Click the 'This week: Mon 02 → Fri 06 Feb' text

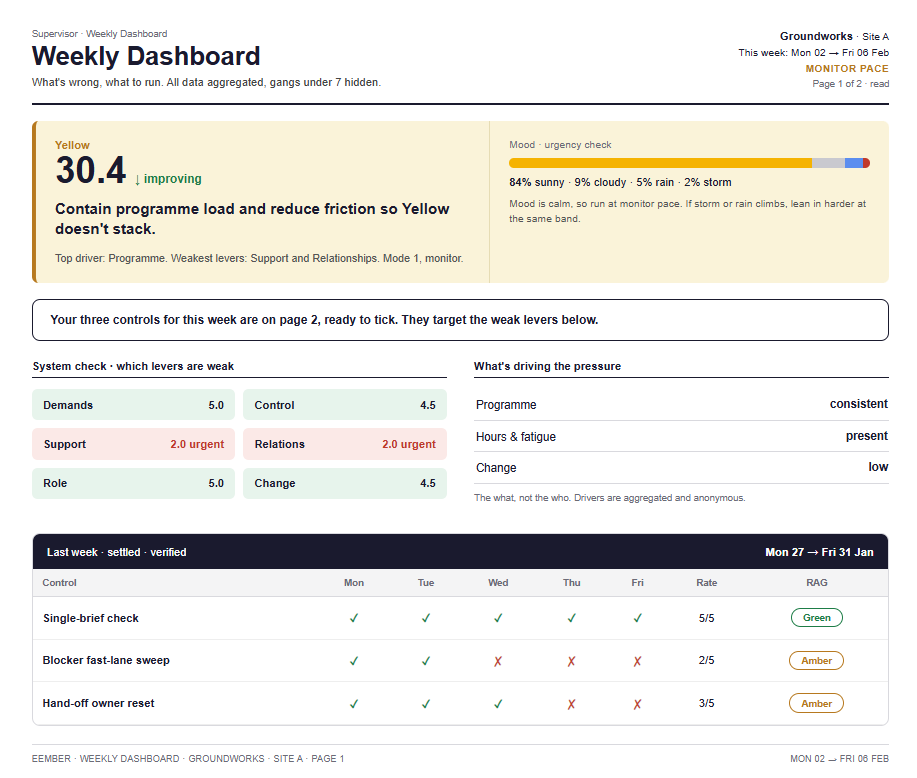tap(813, 53)
